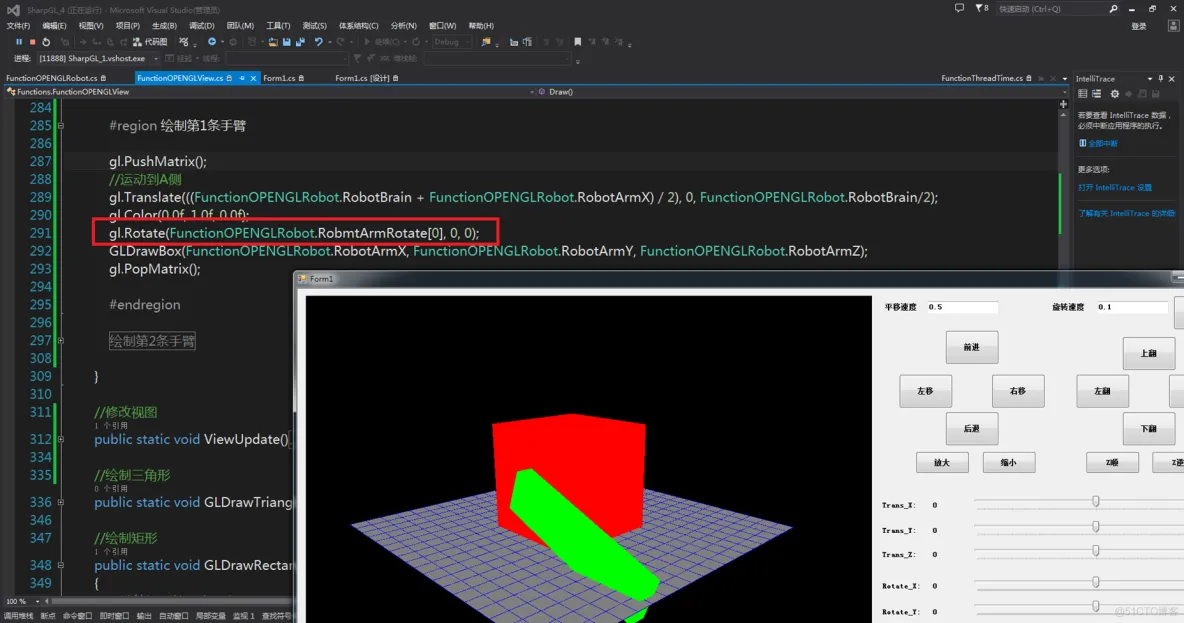Click the 旋转速度 input field showing 0.1
1184x623 pixels.
1132,307
